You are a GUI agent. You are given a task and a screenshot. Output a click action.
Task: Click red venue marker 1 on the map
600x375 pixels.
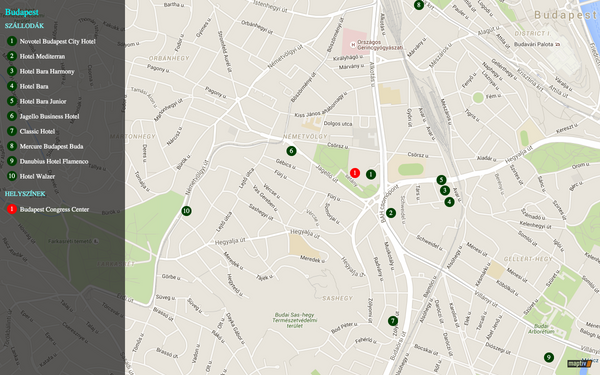355,173
